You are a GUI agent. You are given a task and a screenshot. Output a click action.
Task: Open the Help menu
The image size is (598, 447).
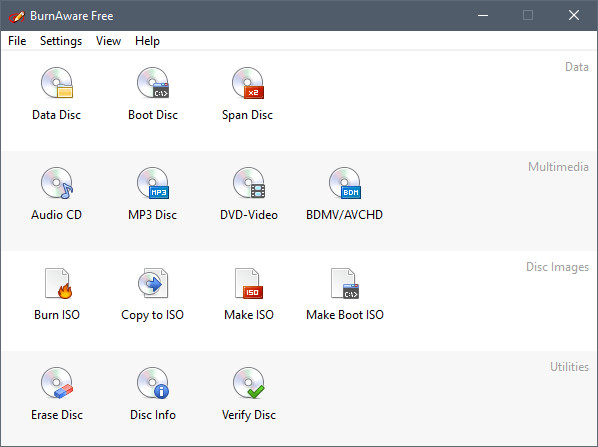147,41
